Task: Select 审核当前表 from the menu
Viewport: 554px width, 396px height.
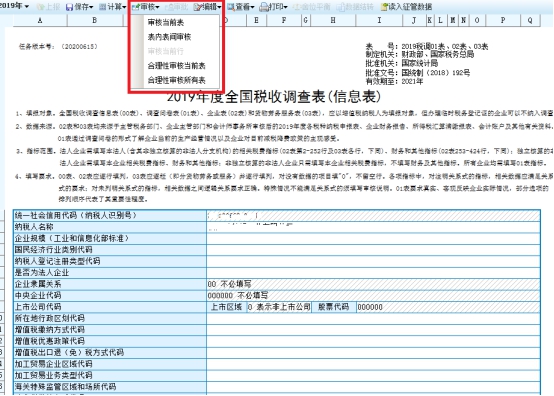Action: point(166,23)
